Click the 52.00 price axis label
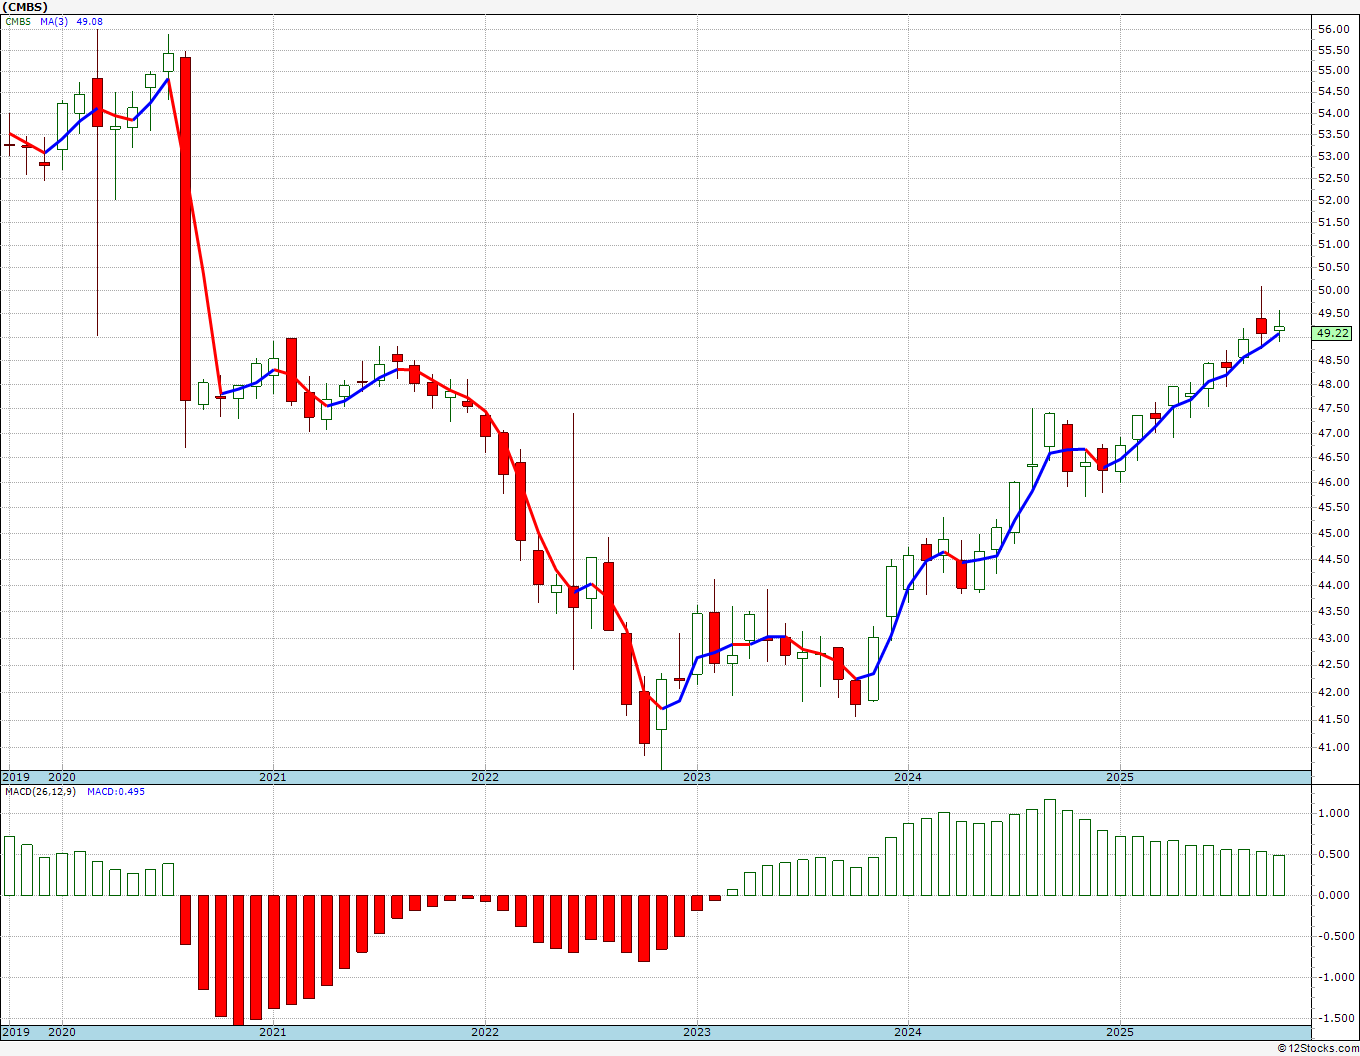This screenshot has width=1360, height=1056. 1333,200
